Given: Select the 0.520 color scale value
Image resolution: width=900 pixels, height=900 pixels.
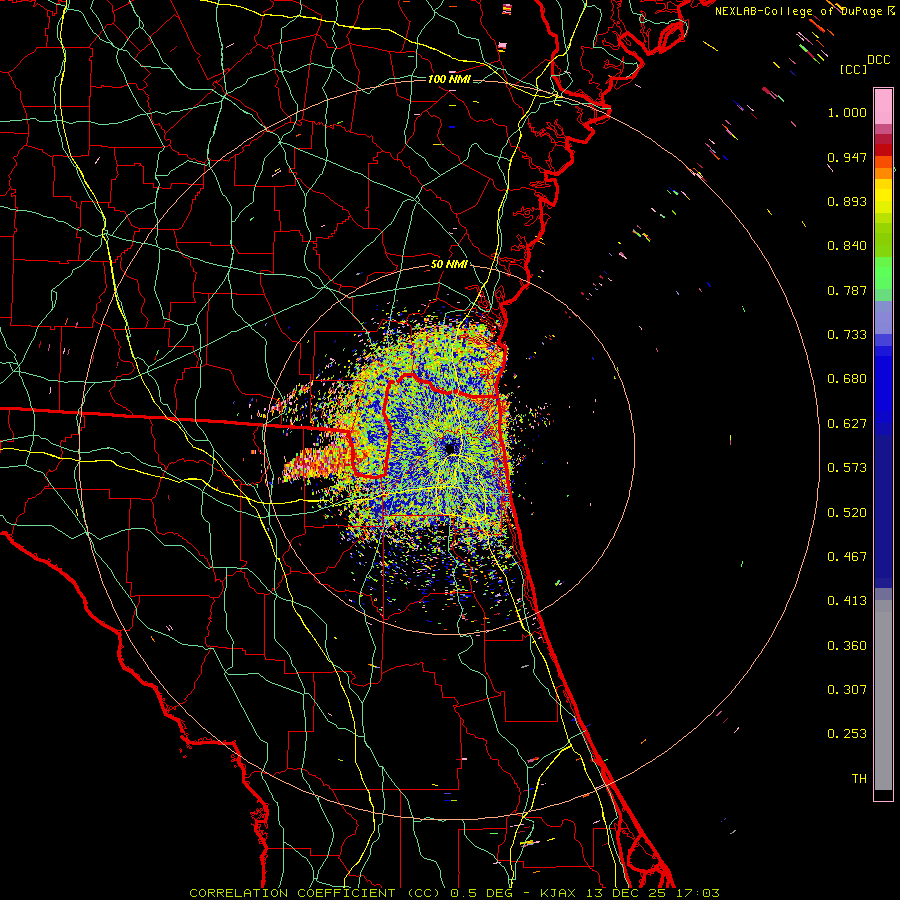Looking at the screenshot, I should (x=847, y=513).
